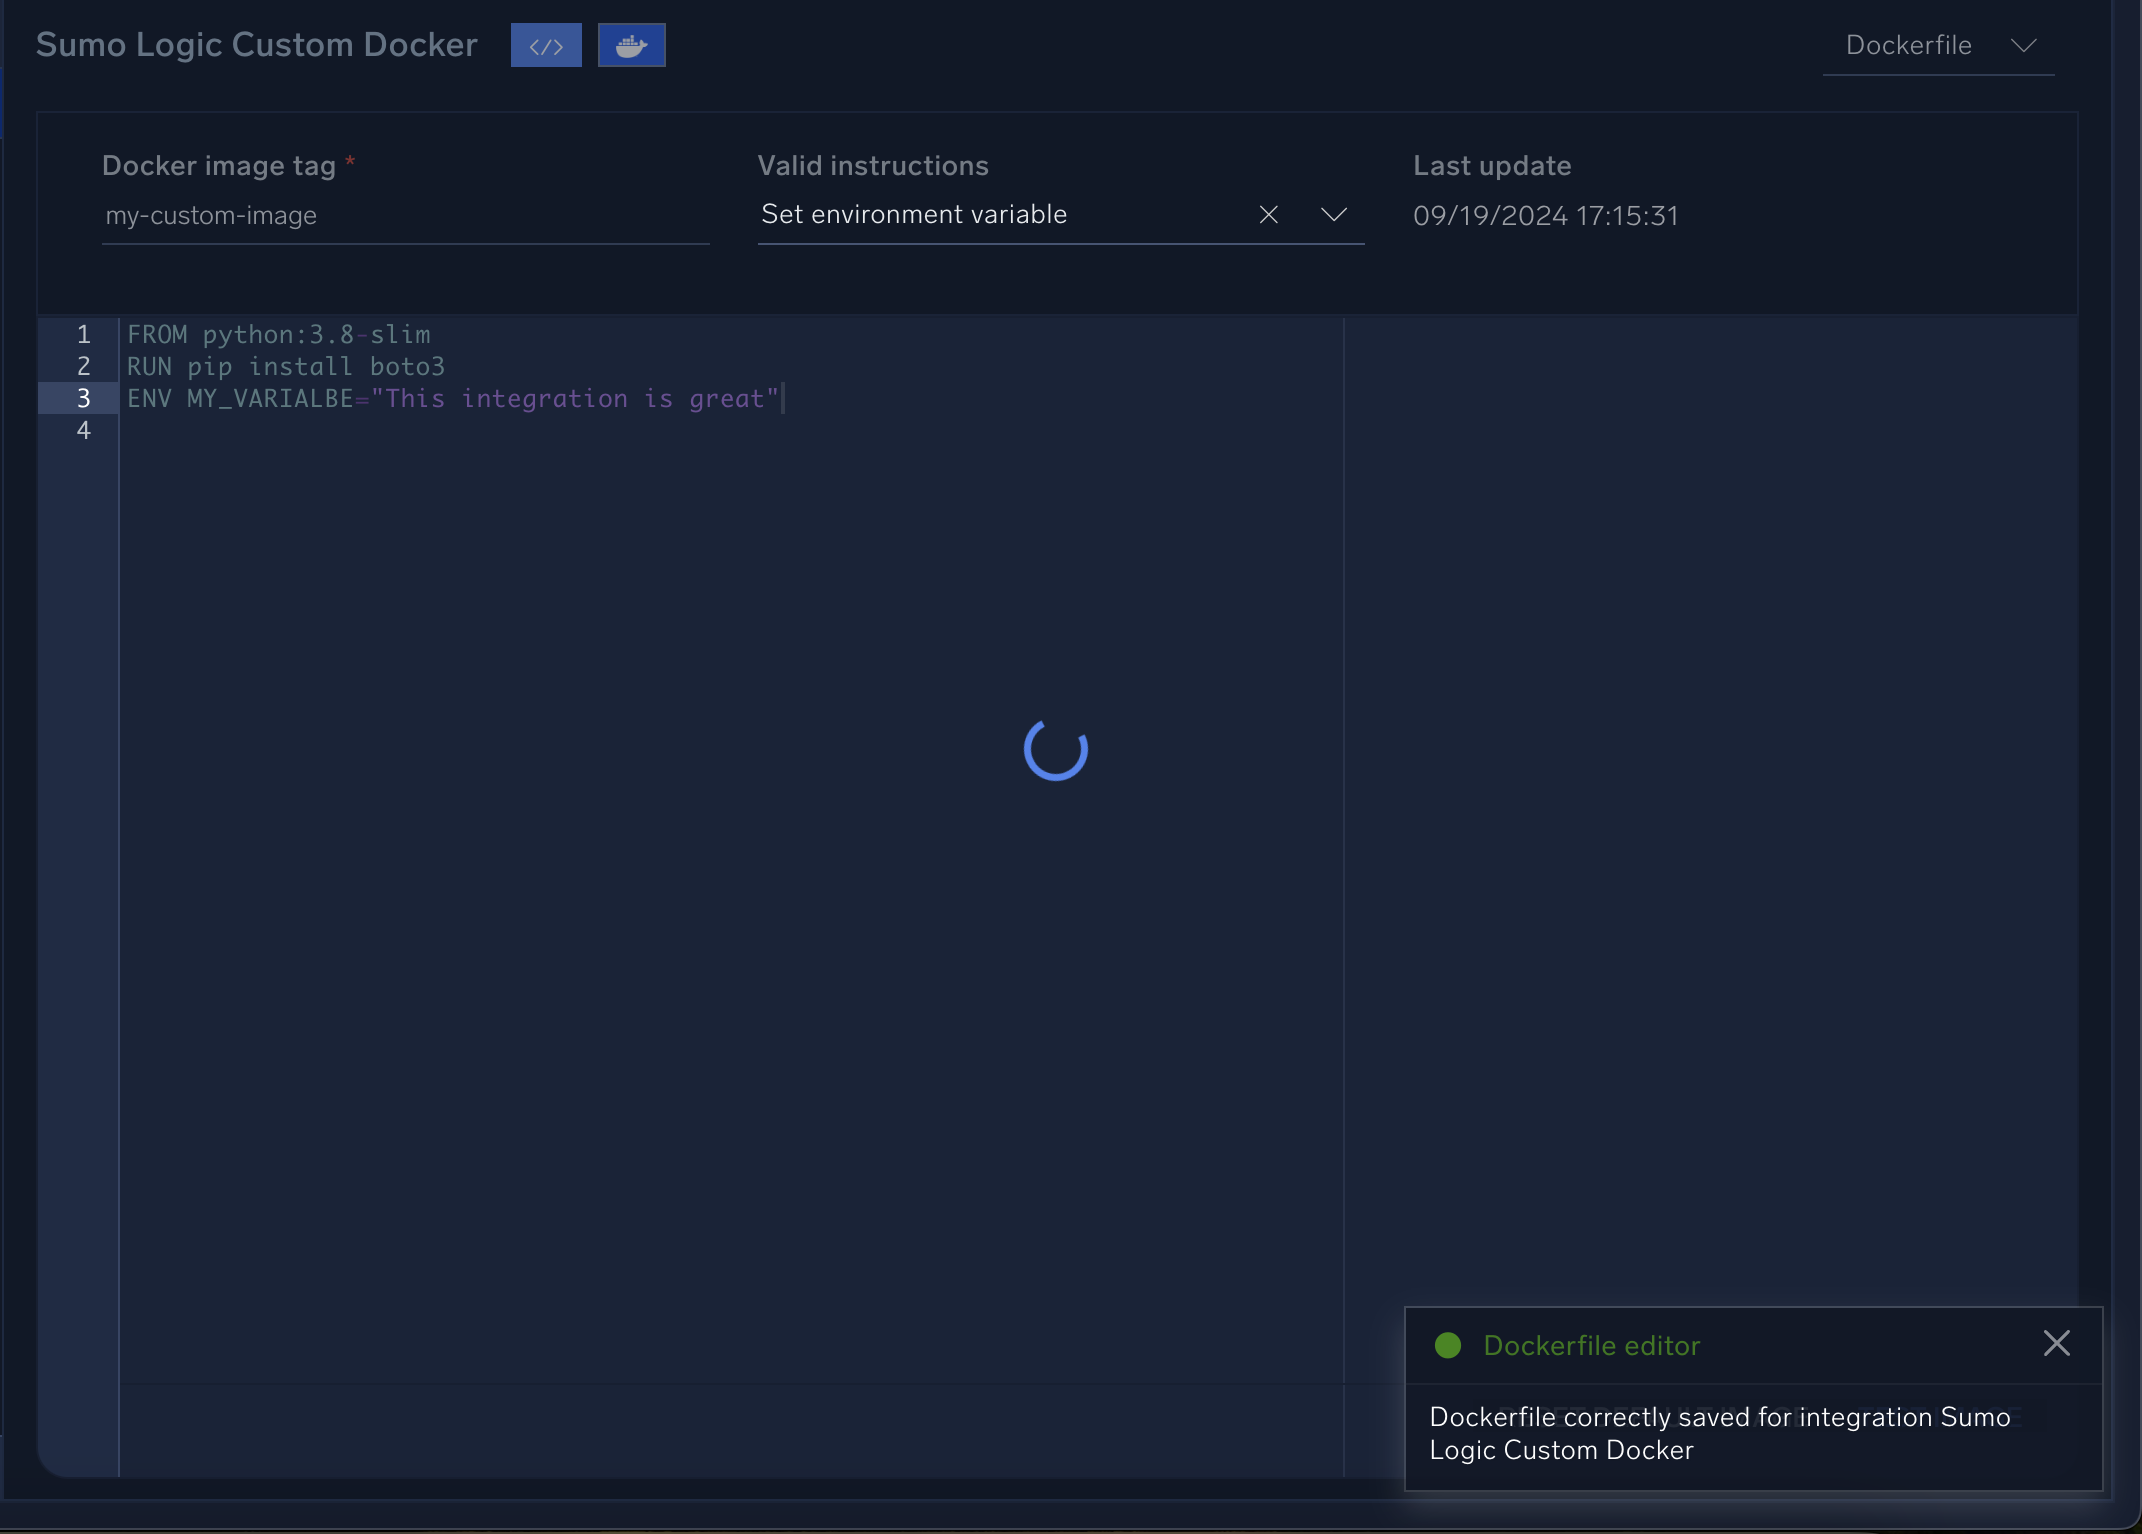Select the Dockerfile view label
2142x1534 pixels.
tap(1909, 45)
